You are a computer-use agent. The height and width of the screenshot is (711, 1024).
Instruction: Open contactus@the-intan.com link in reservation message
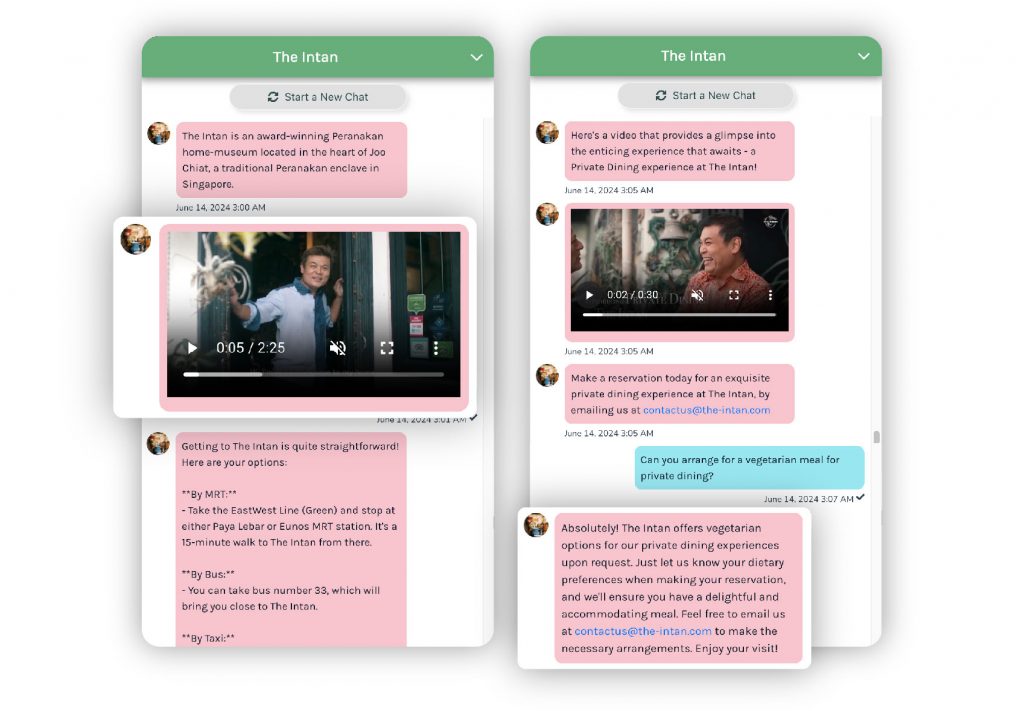707,410
